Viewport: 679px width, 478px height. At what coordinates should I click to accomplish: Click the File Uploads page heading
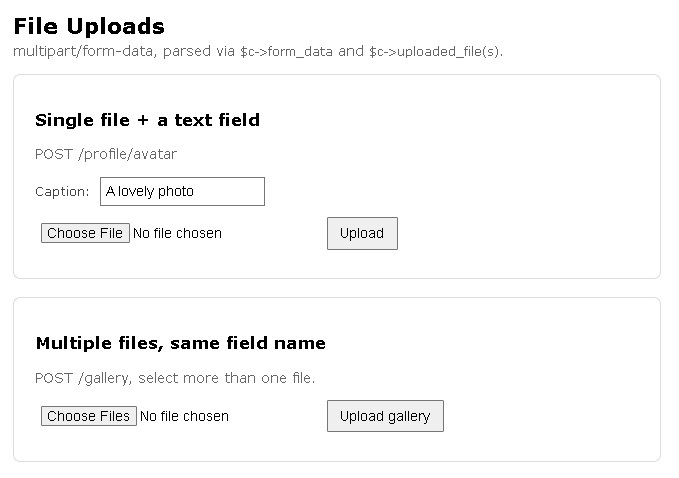coord(89,26)
